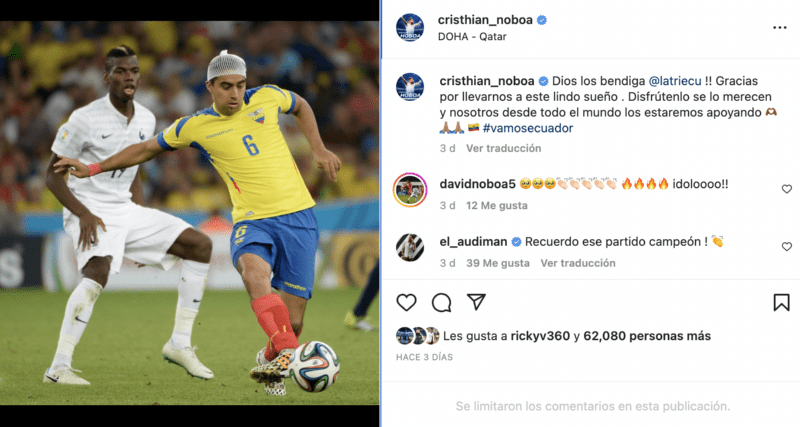Open el_audiman profile avatar
The width and height of the screenshot is (800, 427).
(410, 247)
